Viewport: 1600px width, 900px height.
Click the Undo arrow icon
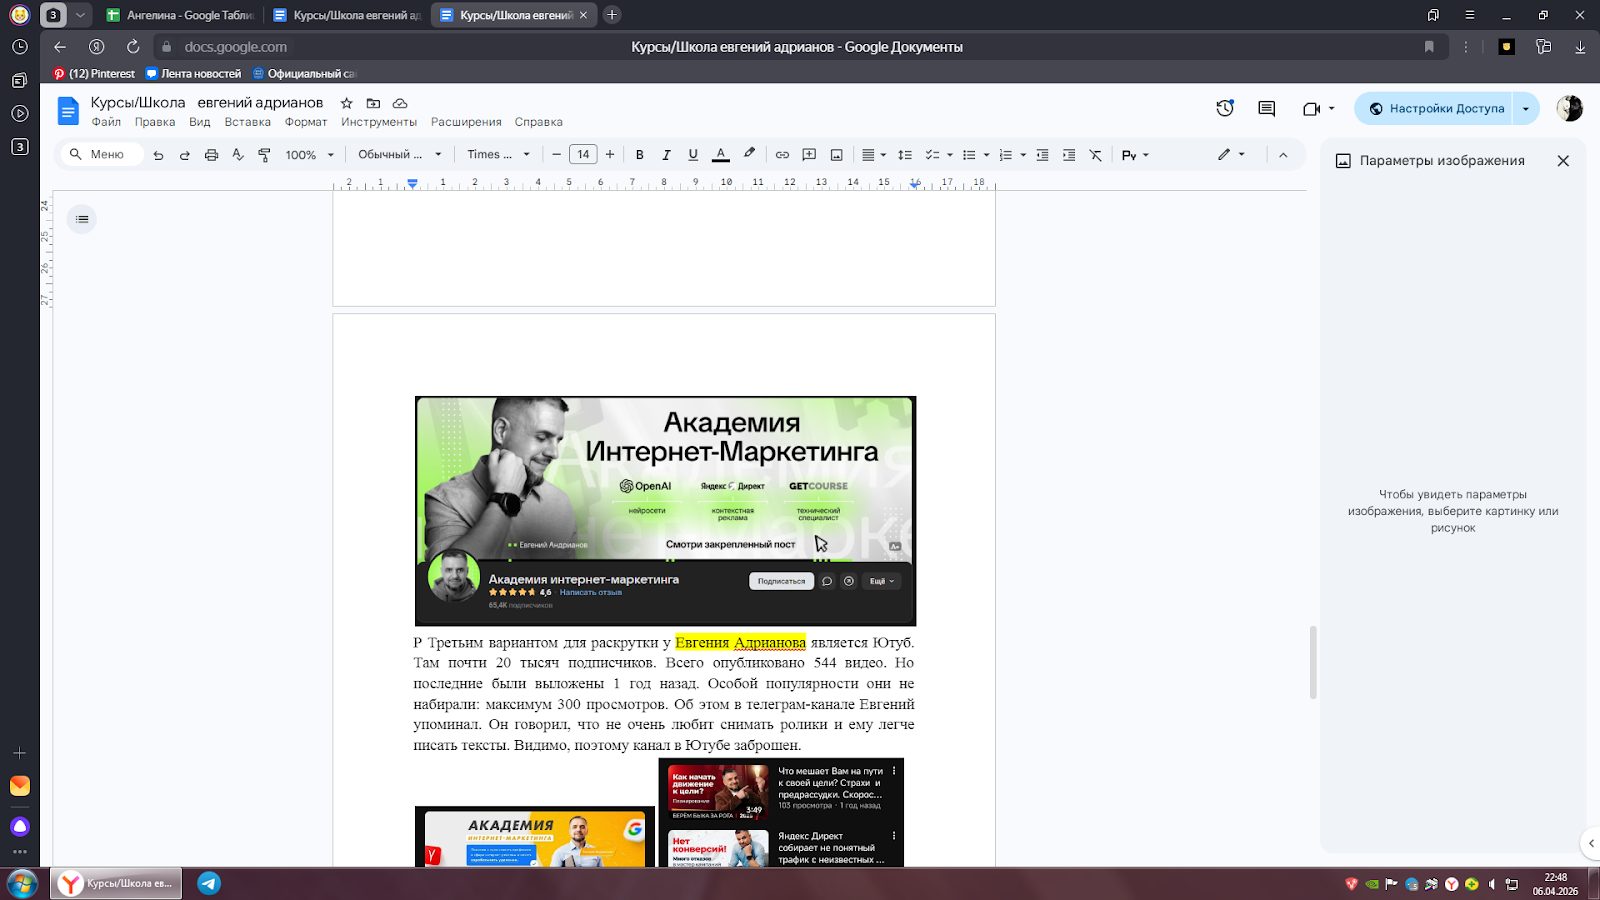pyautogui.click(x=158, y=155)
